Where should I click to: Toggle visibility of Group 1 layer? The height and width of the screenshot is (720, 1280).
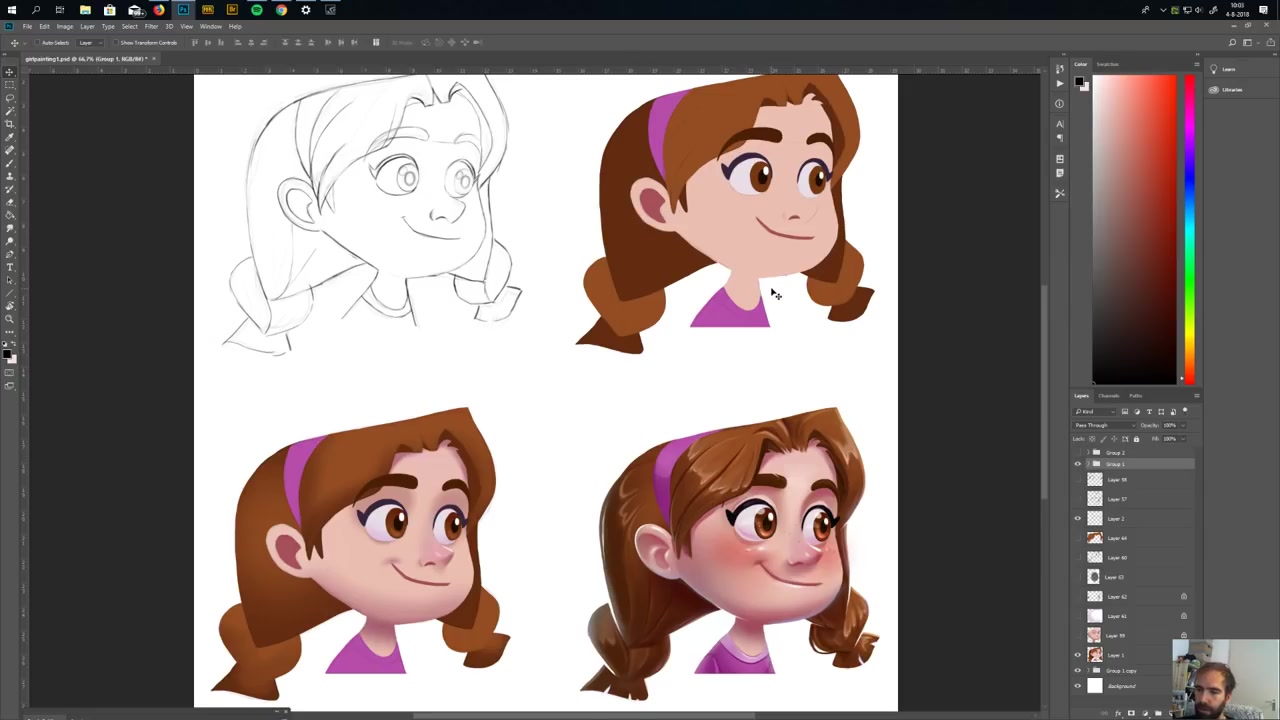tap(1078, 464)
